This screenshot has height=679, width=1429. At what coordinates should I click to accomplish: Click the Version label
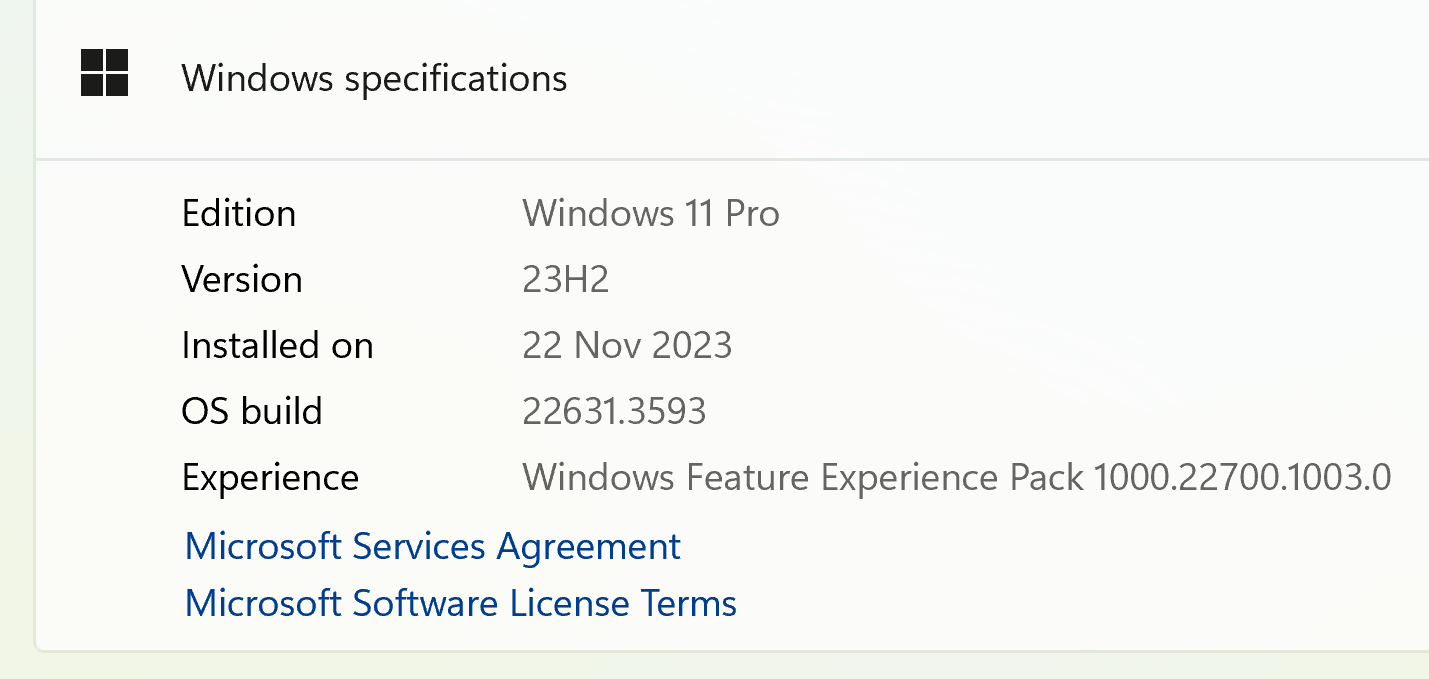point(241,279)
